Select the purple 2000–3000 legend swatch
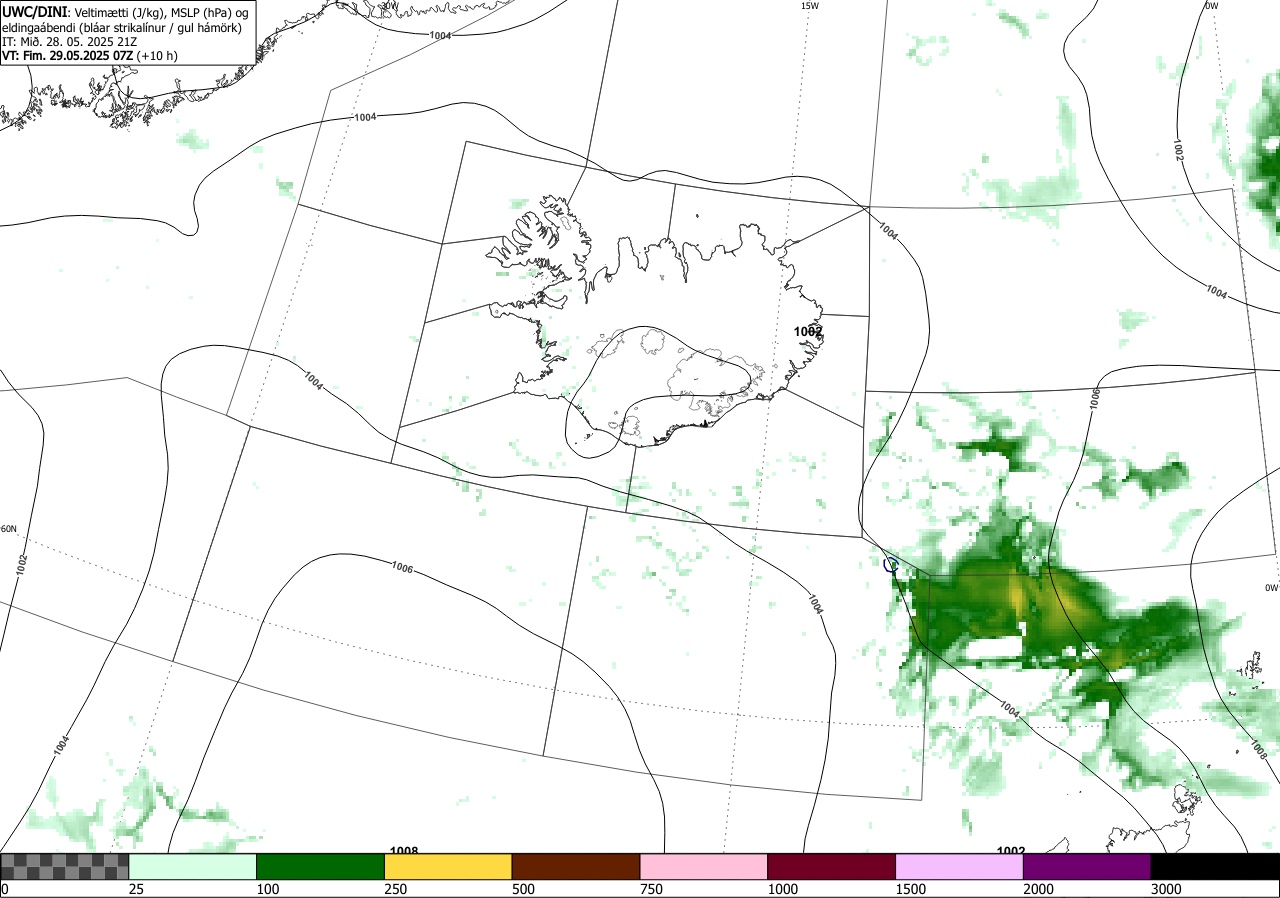The height and width of the screenshot is (898, 1280). coord(1087,866)
